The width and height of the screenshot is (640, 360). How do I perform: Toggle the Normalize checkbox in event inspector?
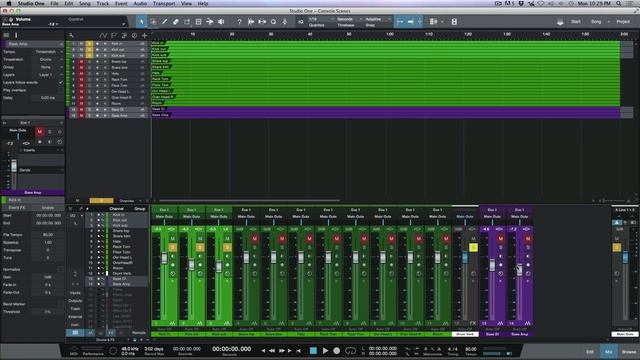point(60,269)
